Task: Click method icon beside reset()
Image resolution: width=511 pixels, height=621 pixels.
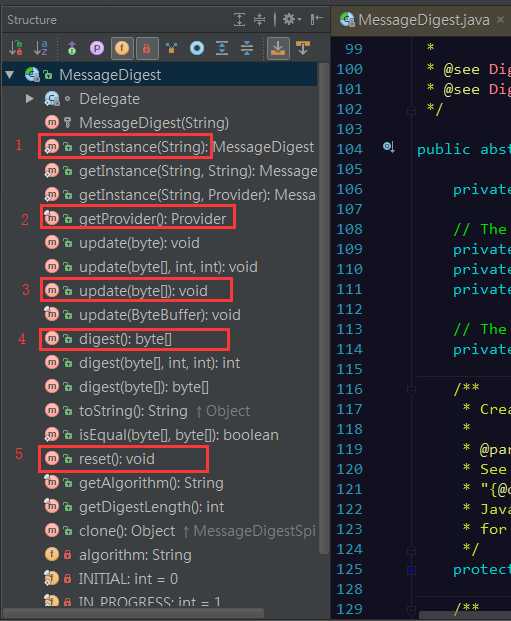Action: [x=51, y=459]
